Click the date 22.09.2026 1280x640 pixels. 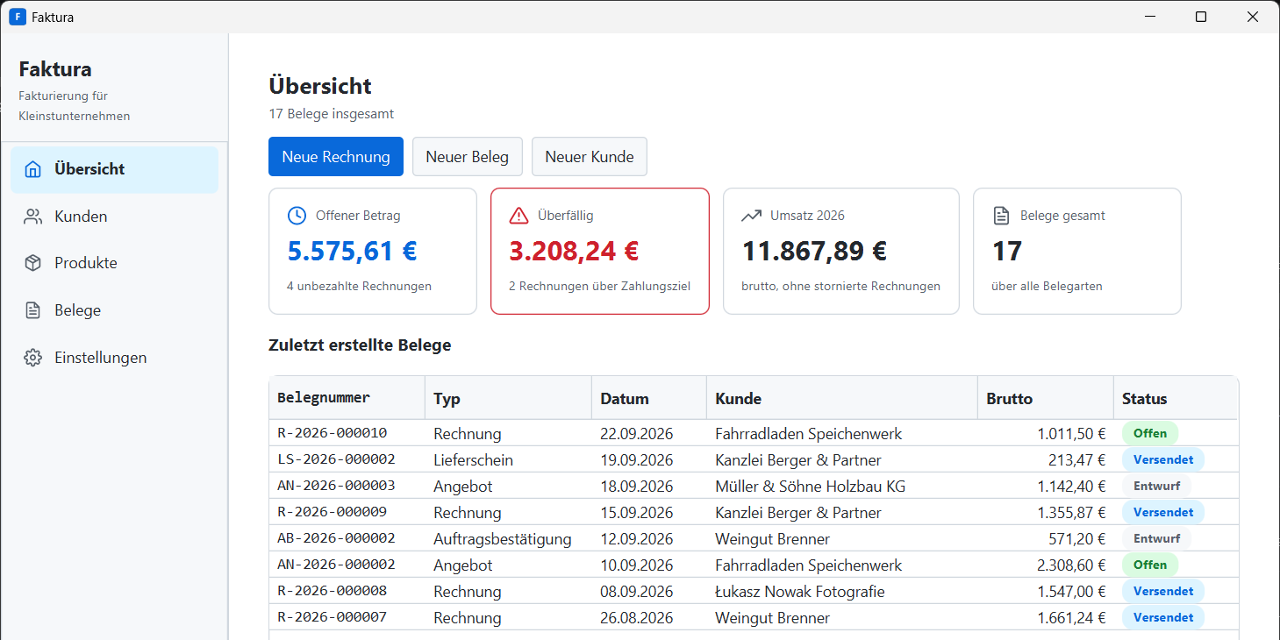(x=637, y=434)
